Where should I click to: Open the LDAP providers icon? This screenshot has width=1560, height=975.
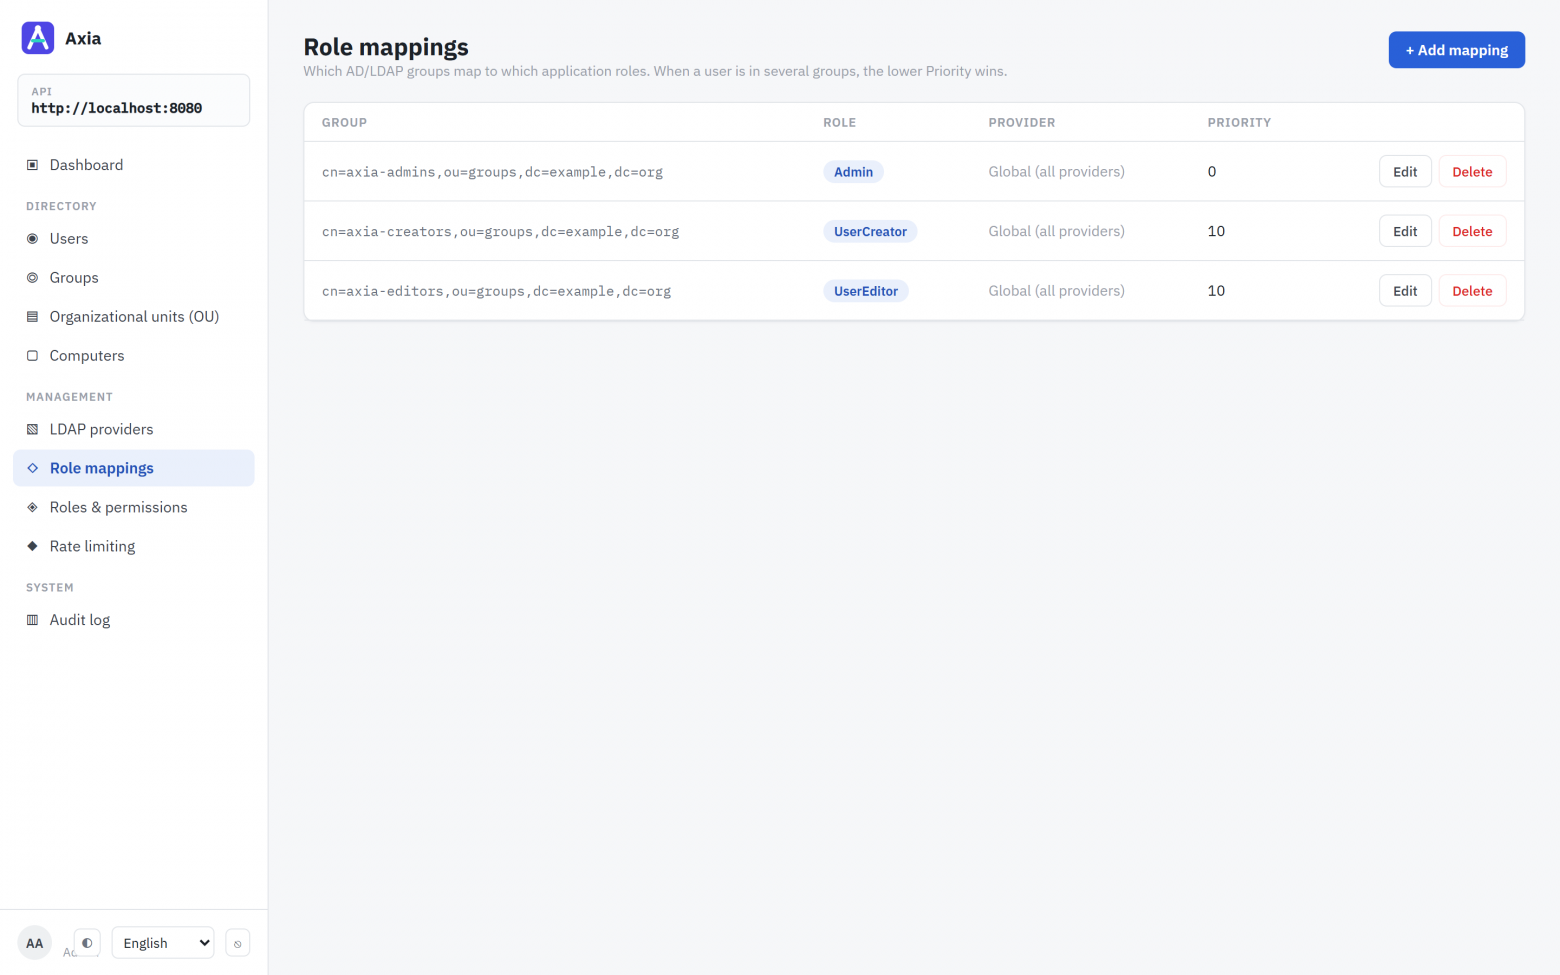tap(32, 430)
